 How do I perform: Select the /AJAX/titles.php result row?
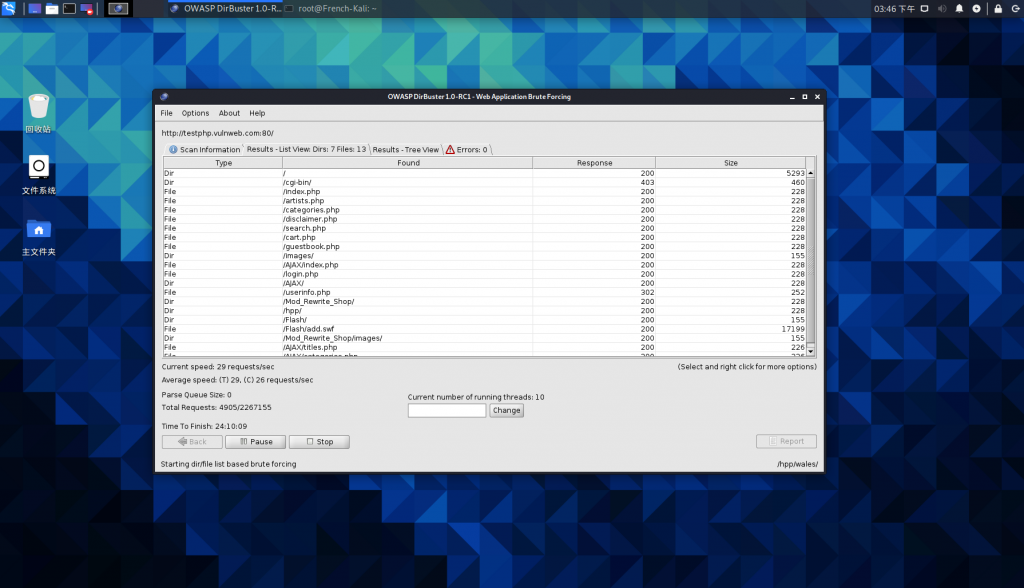(485, 347)
